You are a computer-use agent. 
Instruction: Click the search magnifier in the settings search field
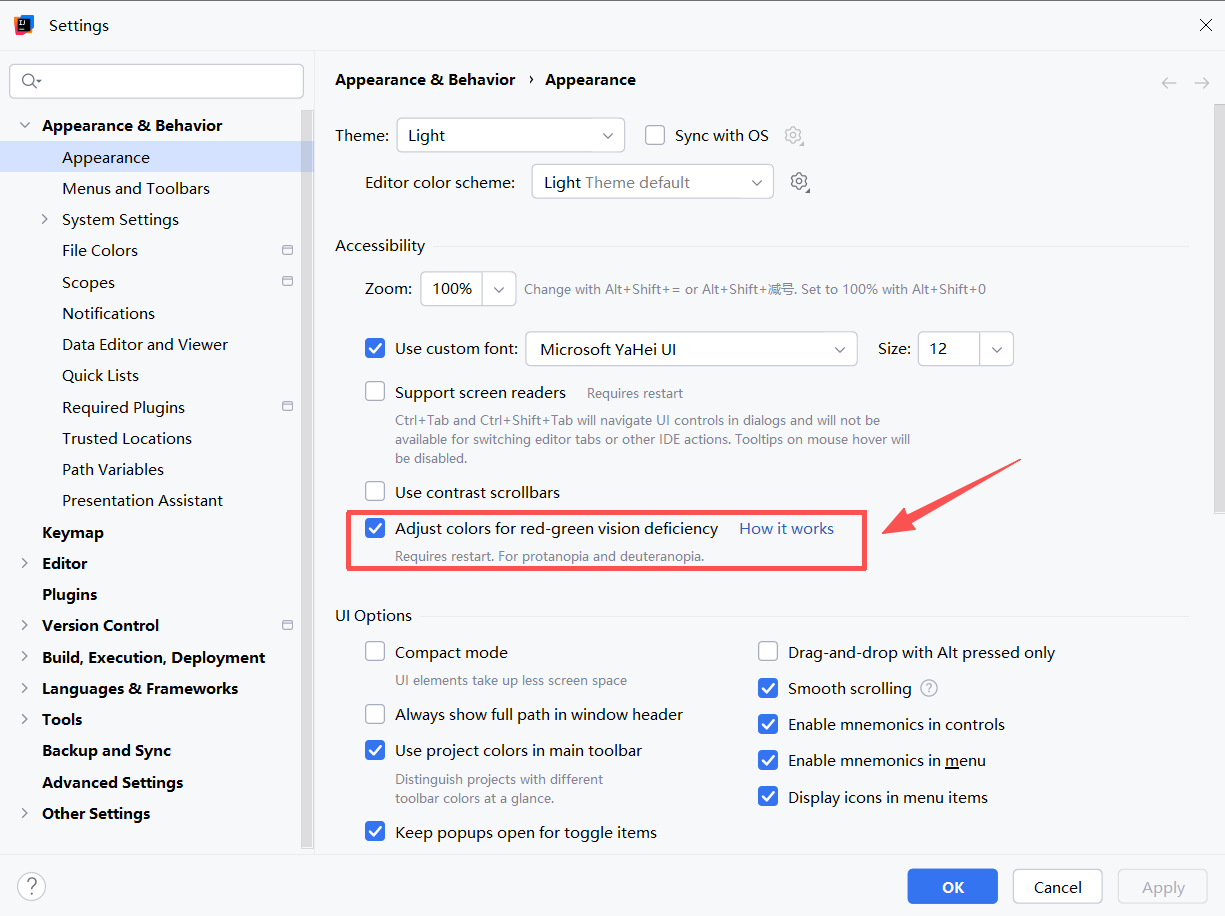tap(29, 81)
